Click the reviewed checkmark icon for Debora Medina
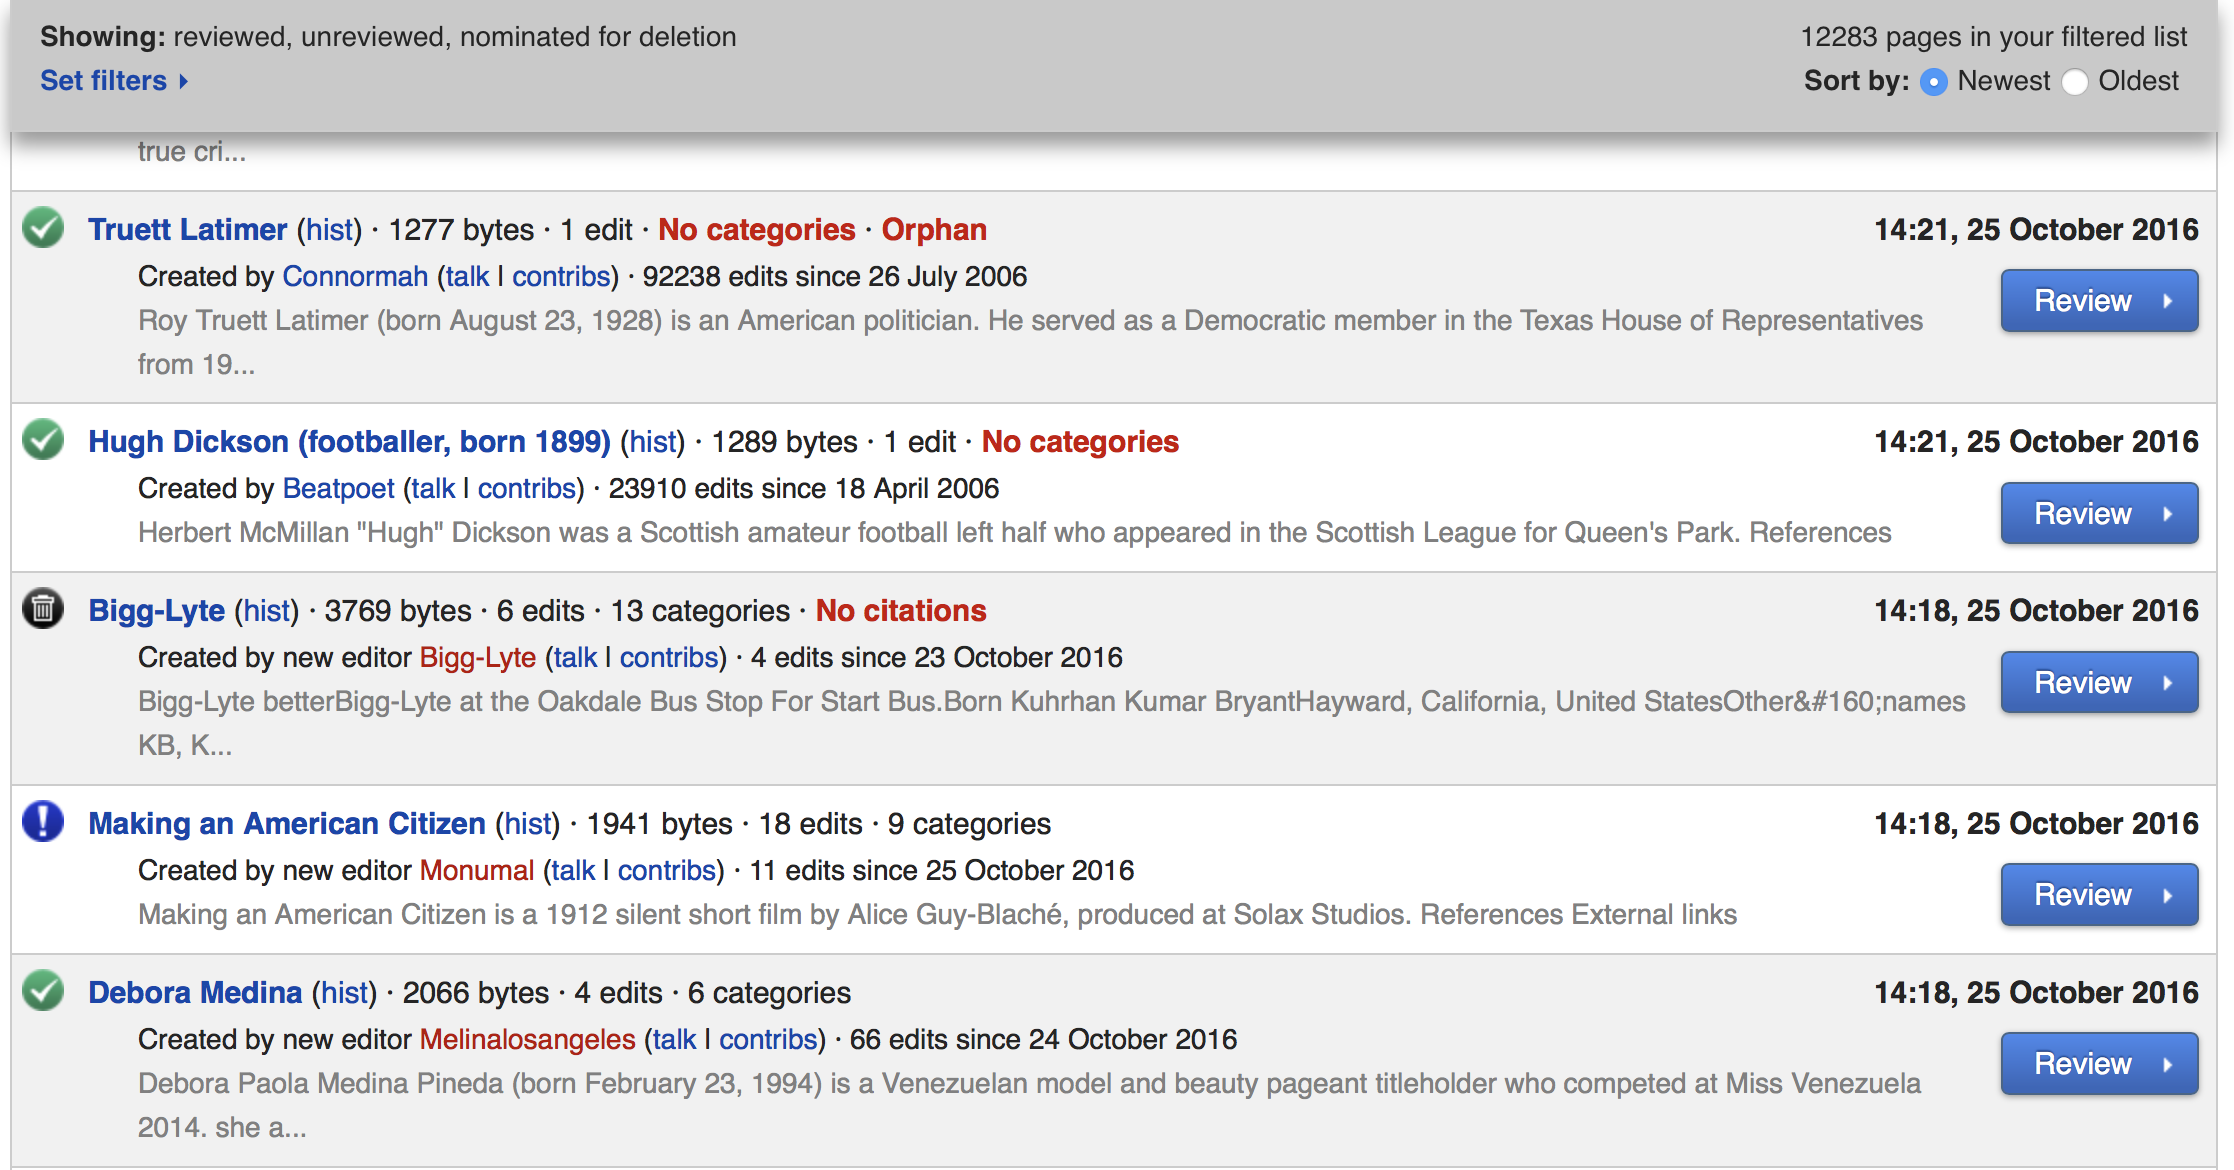Viewport: 2234px width, 1170px height. point(43,991)
